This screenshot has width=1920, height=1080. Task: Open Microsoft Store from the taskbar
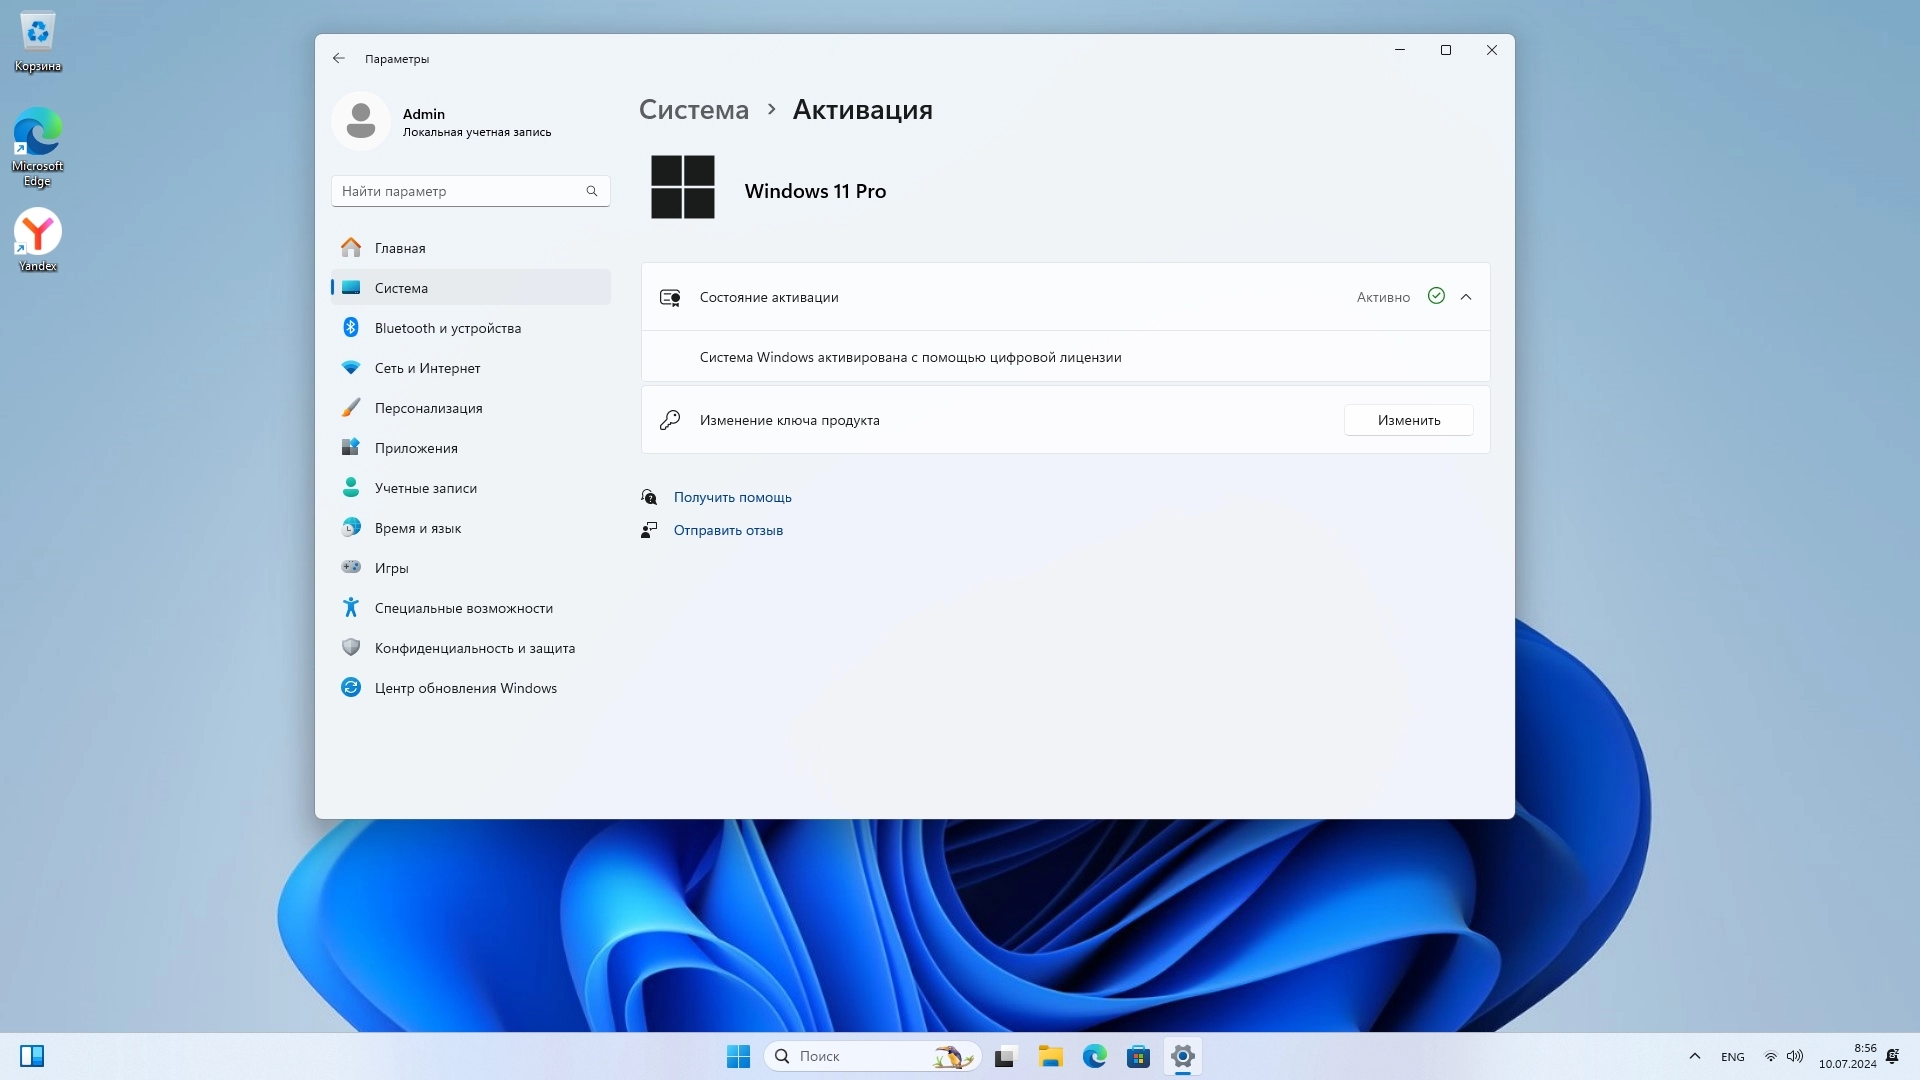[x=1138, y=1056]
